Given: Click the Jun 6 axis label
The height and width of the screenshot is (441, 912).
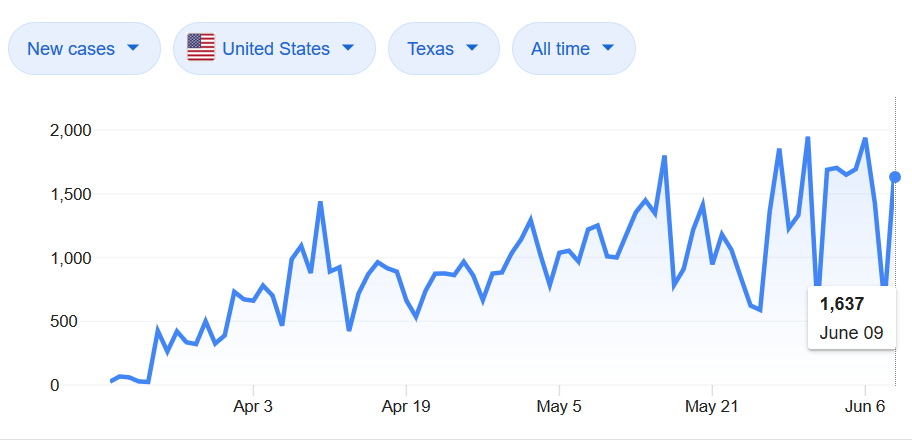Looking at the screenshot, I should tap(864, 407).
